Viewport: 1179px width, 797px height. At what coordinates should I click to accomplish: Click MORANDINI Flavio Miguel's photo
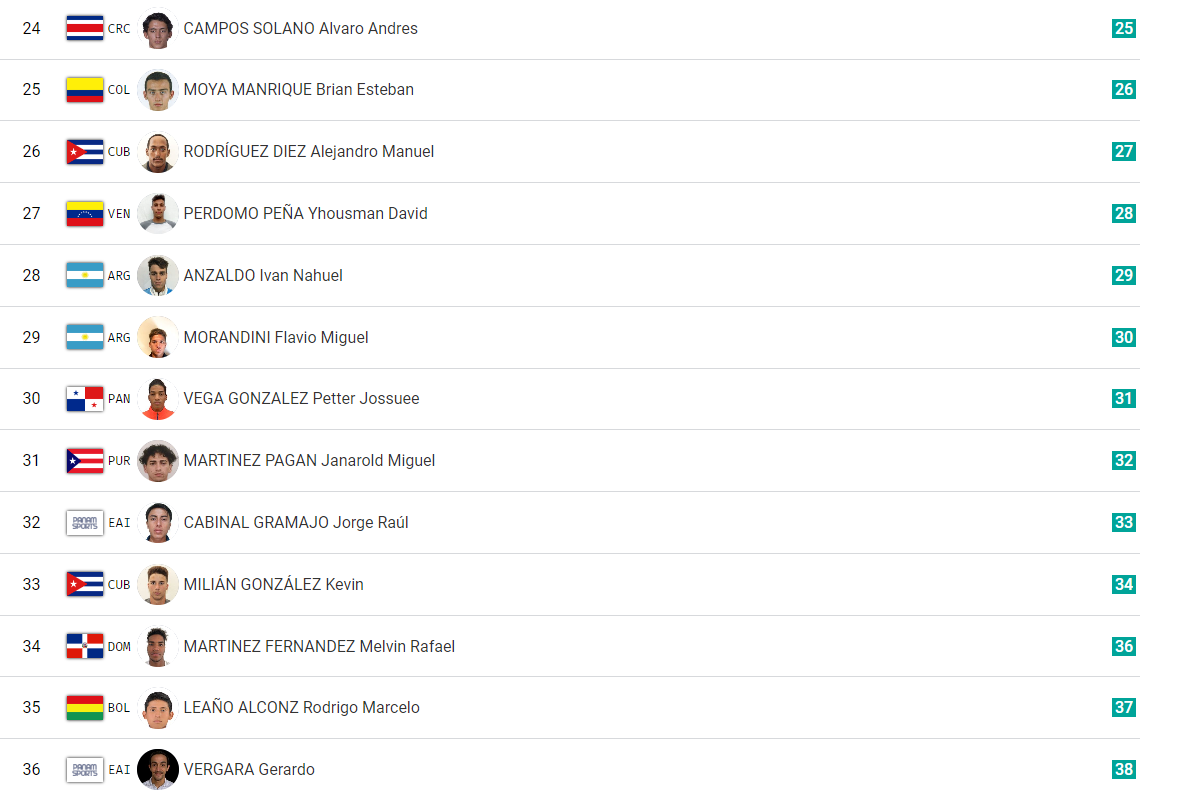[x=158, y=338]
